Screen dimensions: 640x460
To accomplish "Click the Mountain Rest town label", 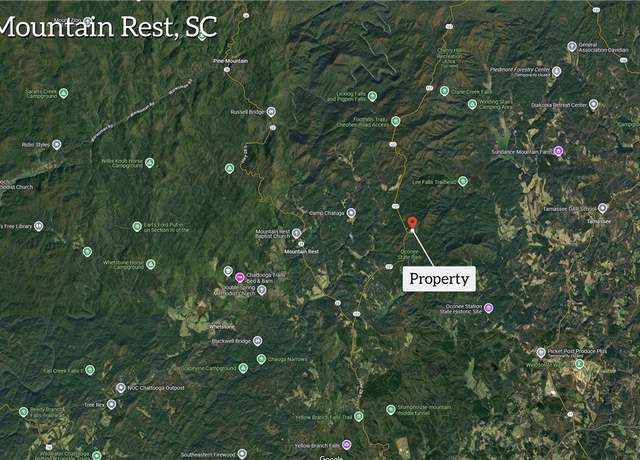I will tap(302, 251).
